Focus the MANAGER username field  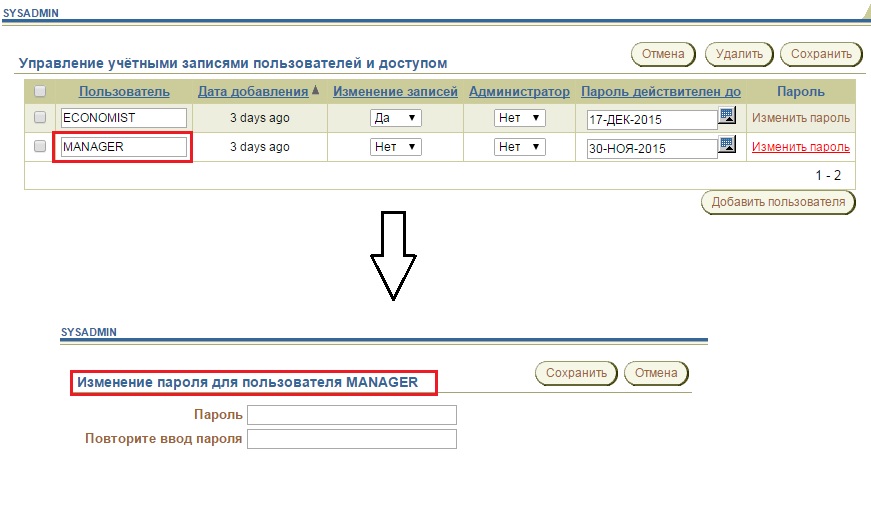(x=123, y=147)
